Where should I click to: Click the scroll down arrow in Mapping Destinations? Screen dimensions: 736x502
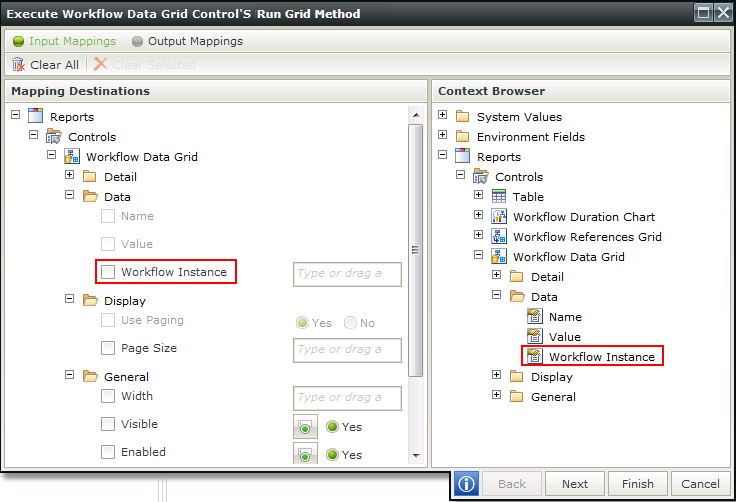(x=415, y=456)
